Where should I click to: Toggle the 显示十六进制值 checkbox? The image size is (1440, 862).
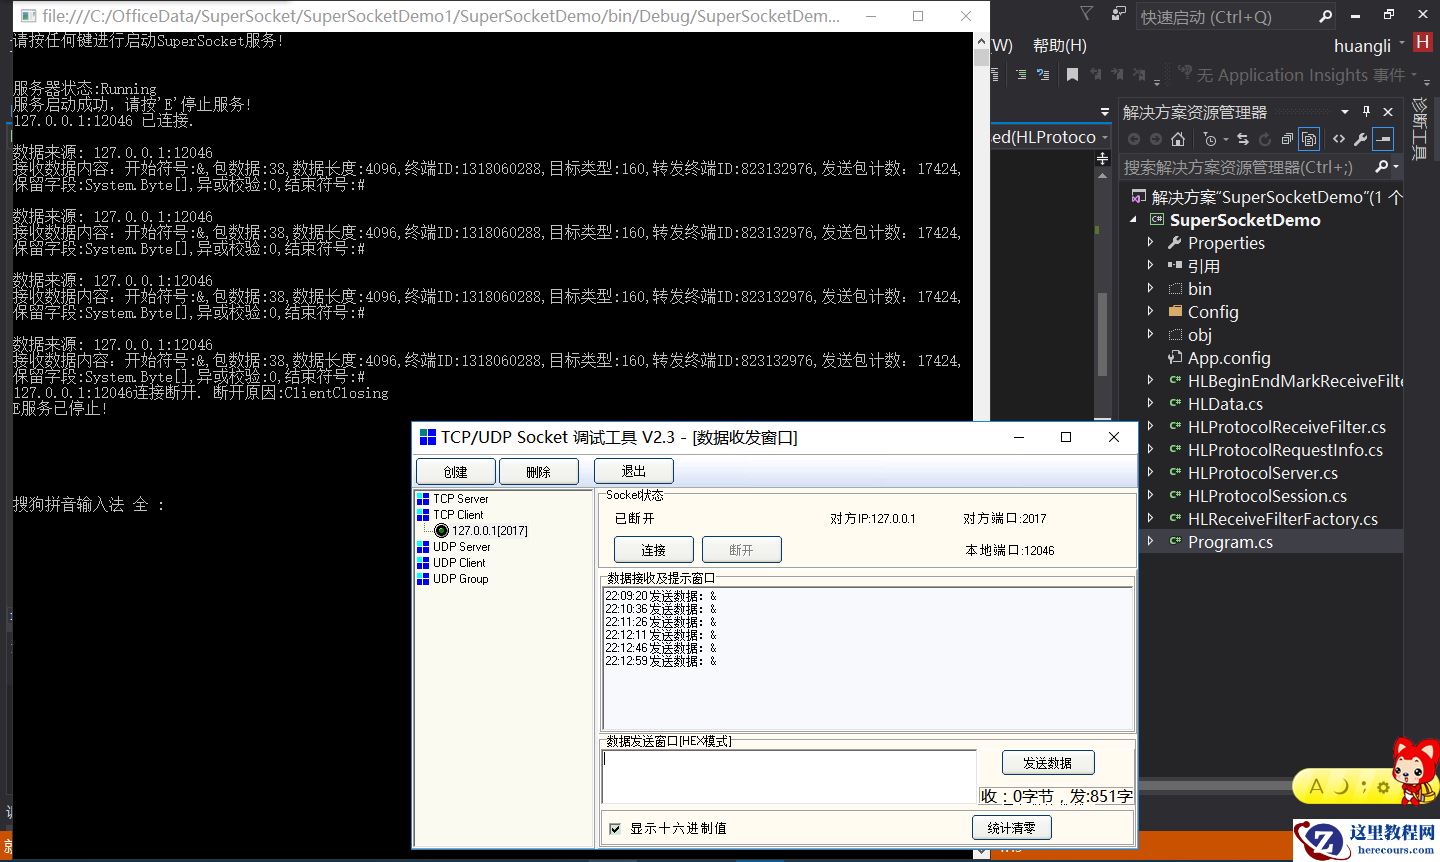615,828
